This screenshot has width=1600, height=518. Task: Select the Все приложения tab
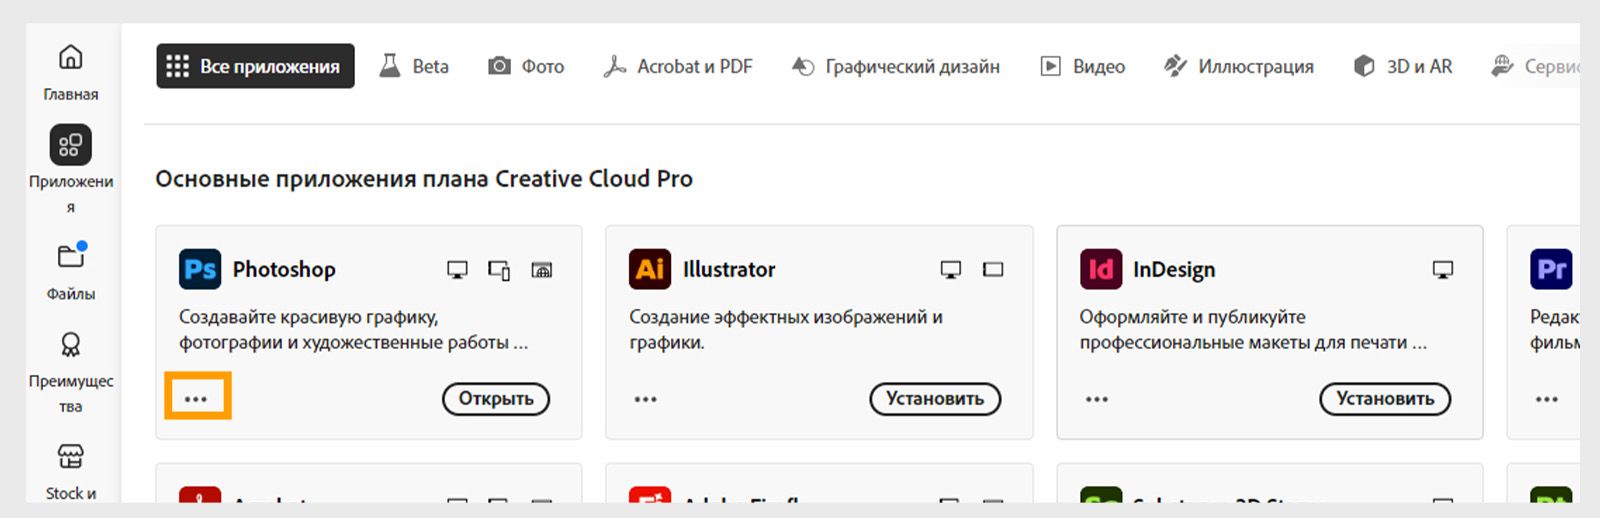(x=255, y=66)
